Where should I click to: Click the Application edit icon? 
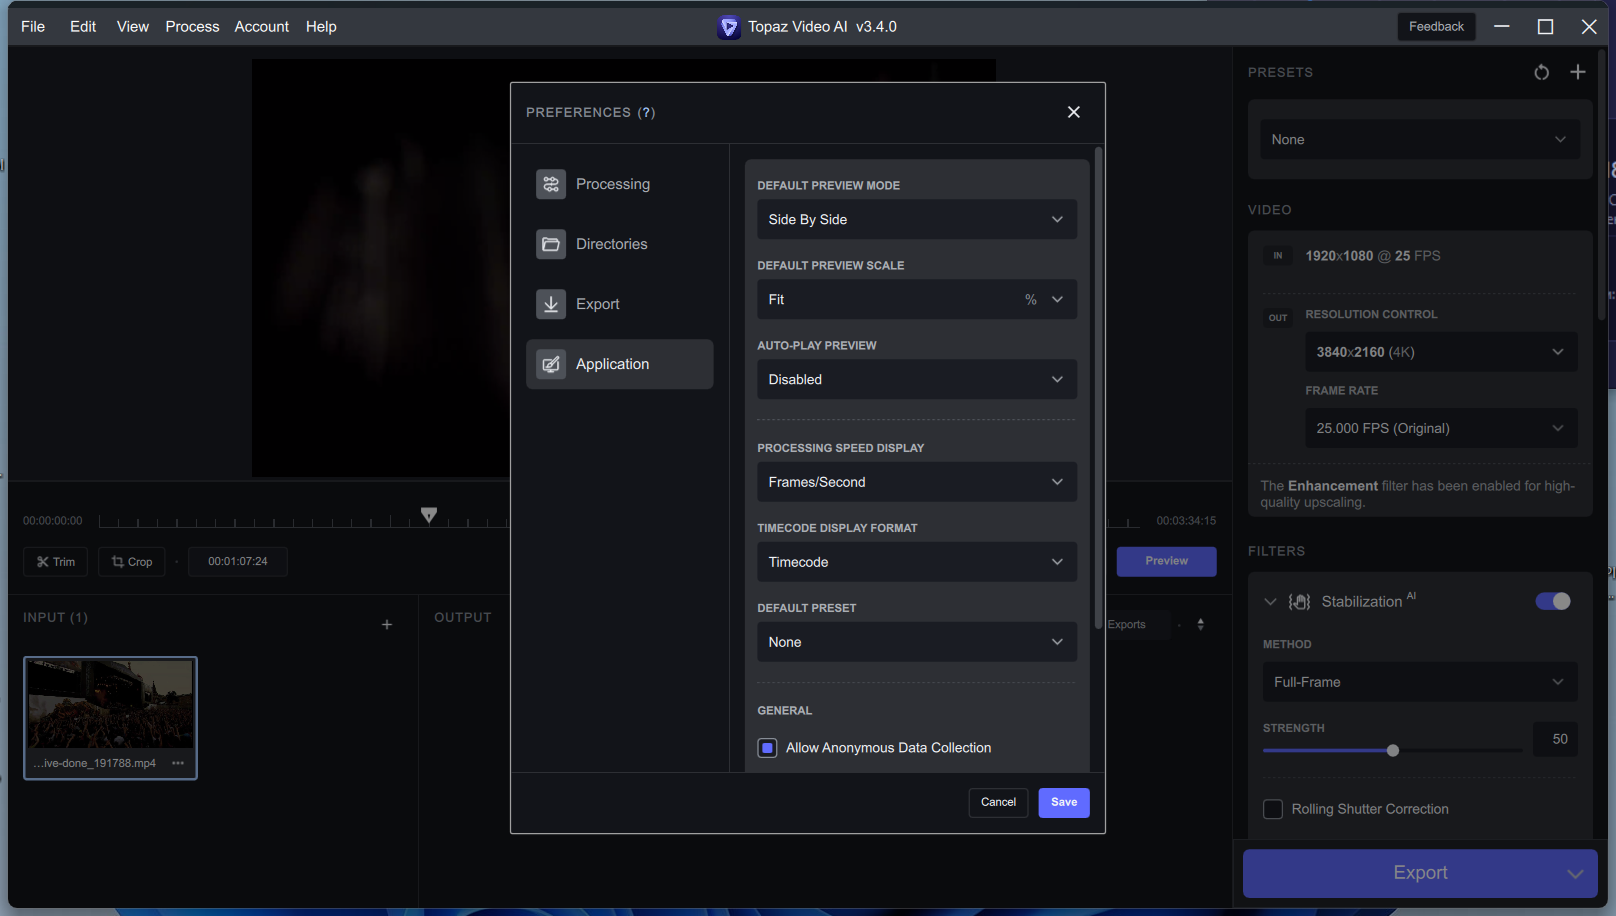(551, 364)
